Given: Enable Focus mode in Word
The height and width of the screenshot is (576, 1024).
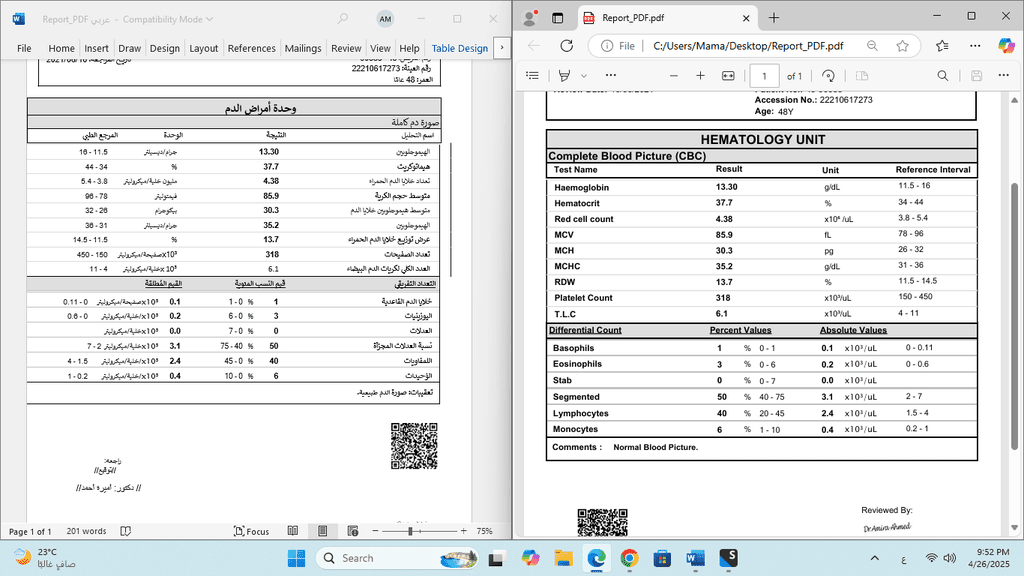Looking at the screenshot, I should click(251, 531).
